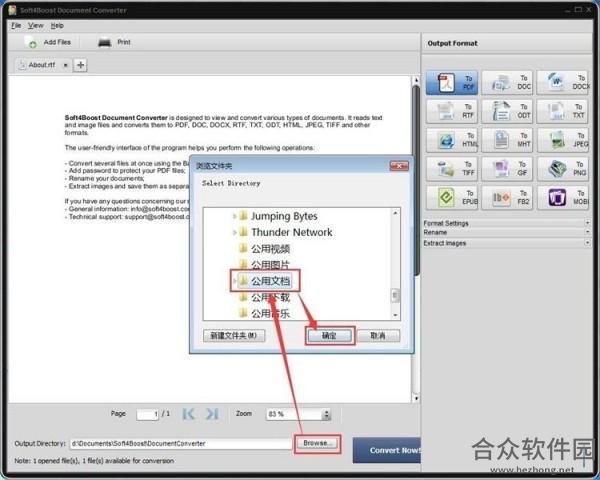Click the folder tree scrollbar up arrow
This screenshot has height=480, width=600.
[396, 212]
